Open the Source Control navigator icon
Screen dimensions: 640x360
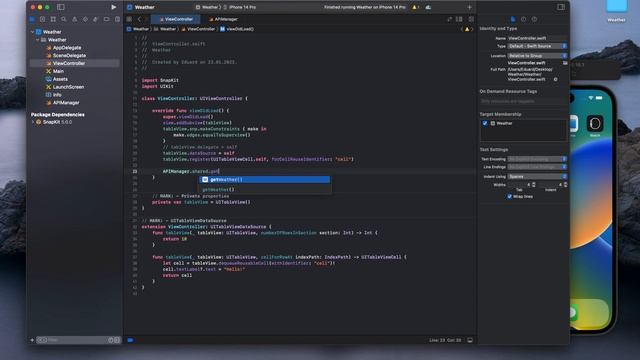click(x=42, y=19)
